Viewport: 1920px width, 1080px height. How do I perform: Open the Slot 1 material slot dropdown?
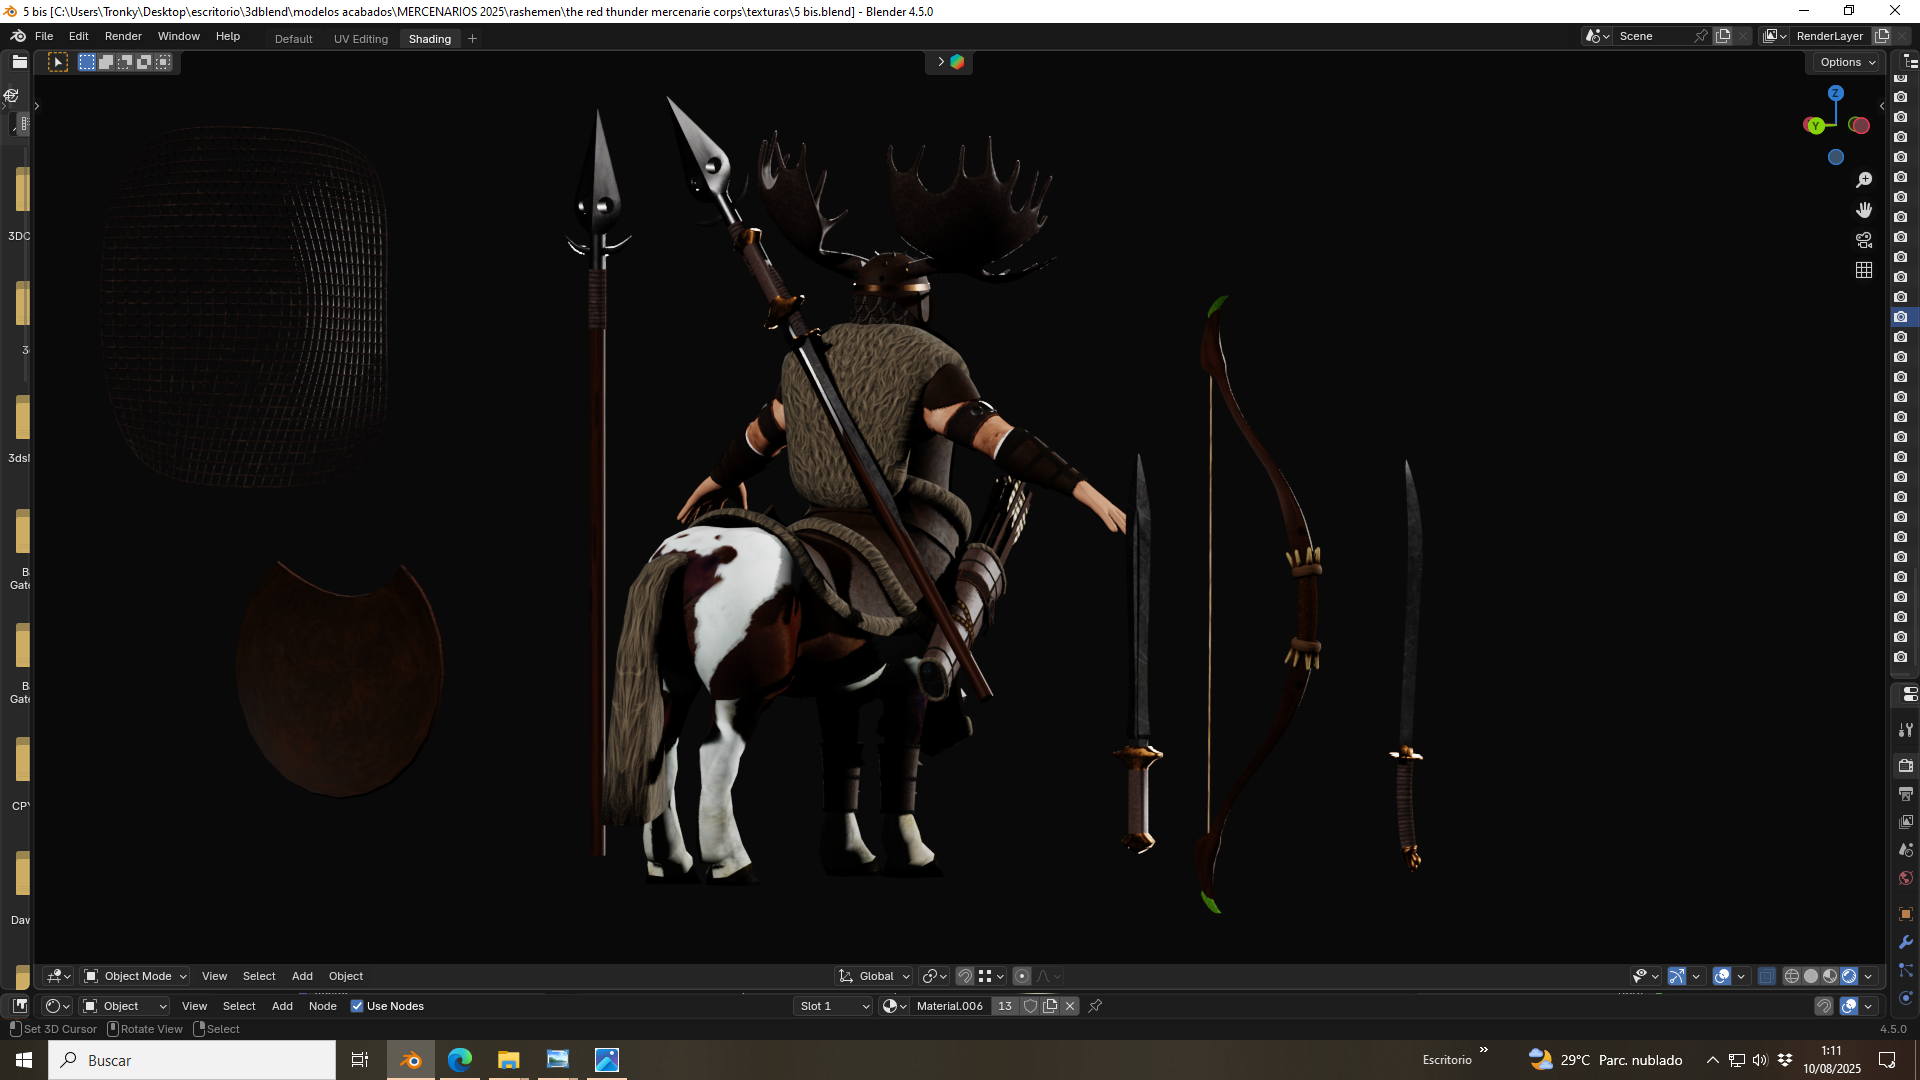[x=834, y=1006]
